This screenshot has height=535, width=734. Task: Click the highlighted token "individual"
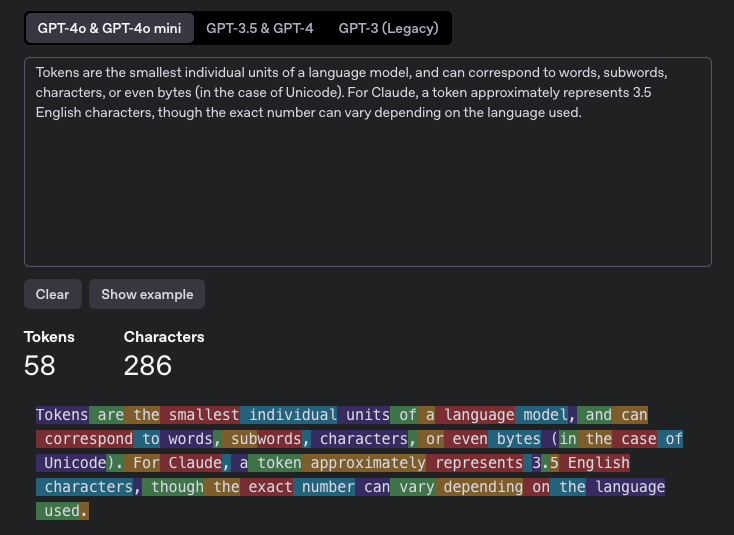click(288, 415)
